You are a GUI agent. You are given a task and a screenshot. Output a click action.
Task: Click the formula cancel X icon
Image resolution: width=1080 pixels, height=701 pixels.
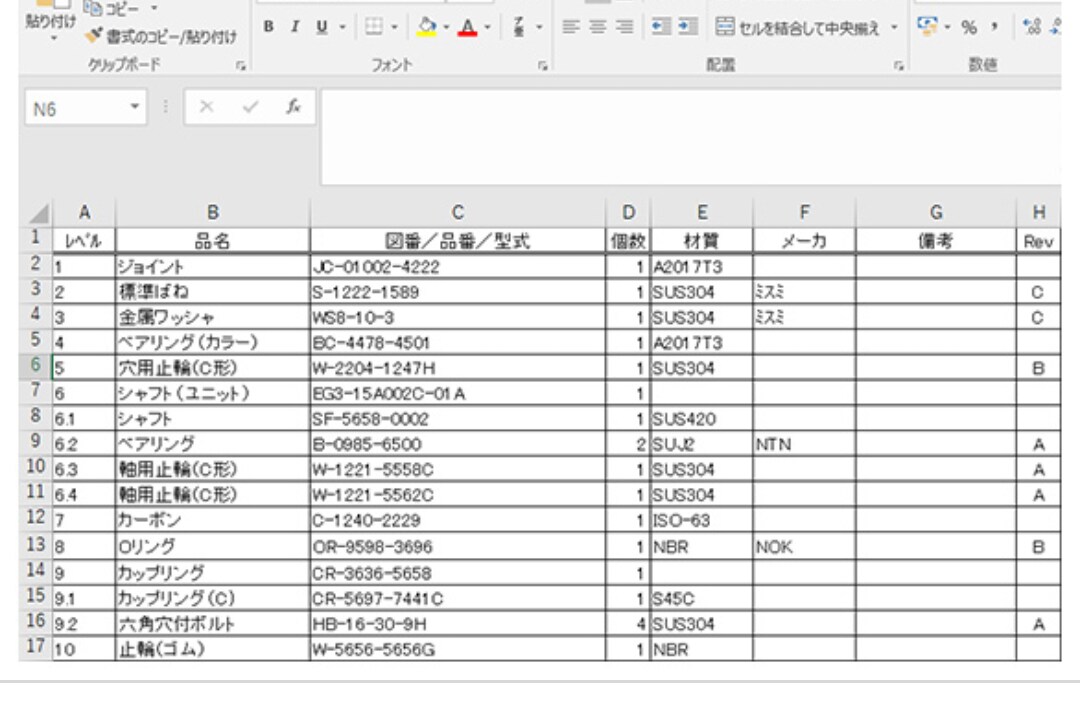206,107
